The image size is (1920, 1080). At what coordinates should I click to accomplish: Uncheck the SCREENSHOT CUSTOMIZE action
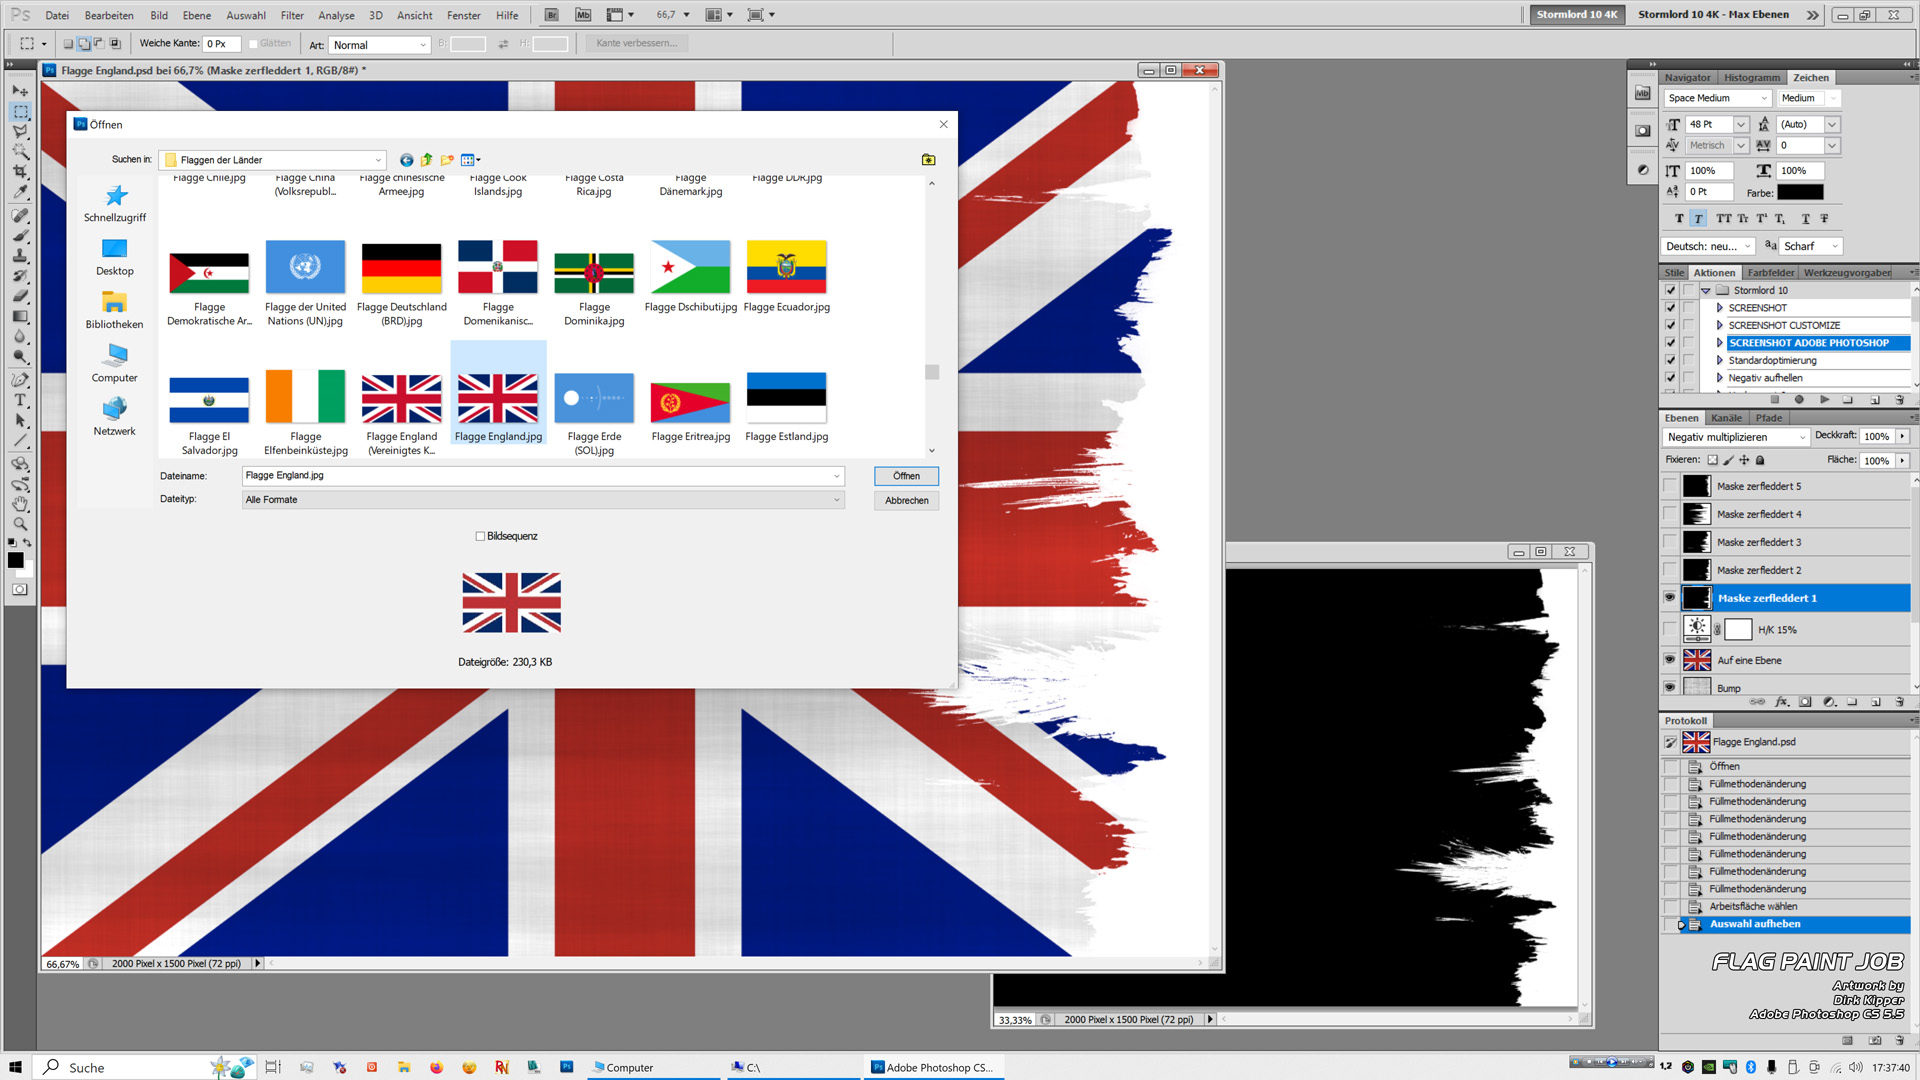(x=1670, y=325)
